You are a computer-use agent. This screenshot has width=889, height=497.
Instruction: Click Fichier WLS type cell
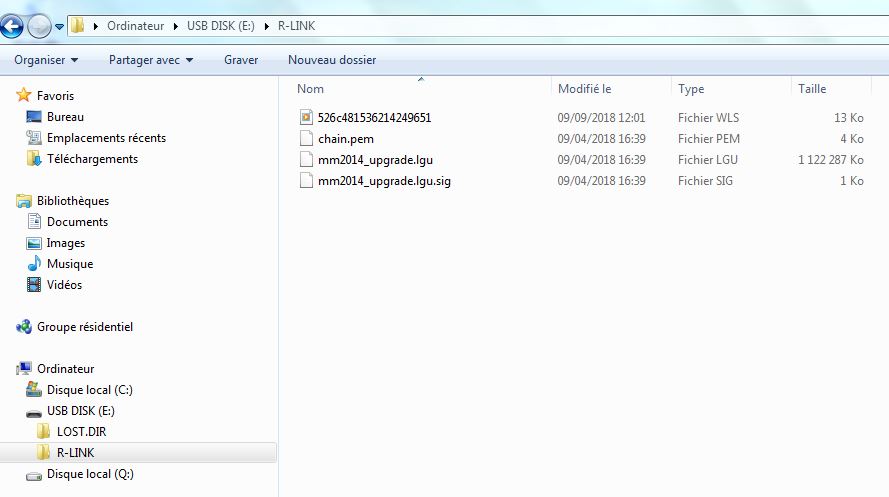click(708, 118)
